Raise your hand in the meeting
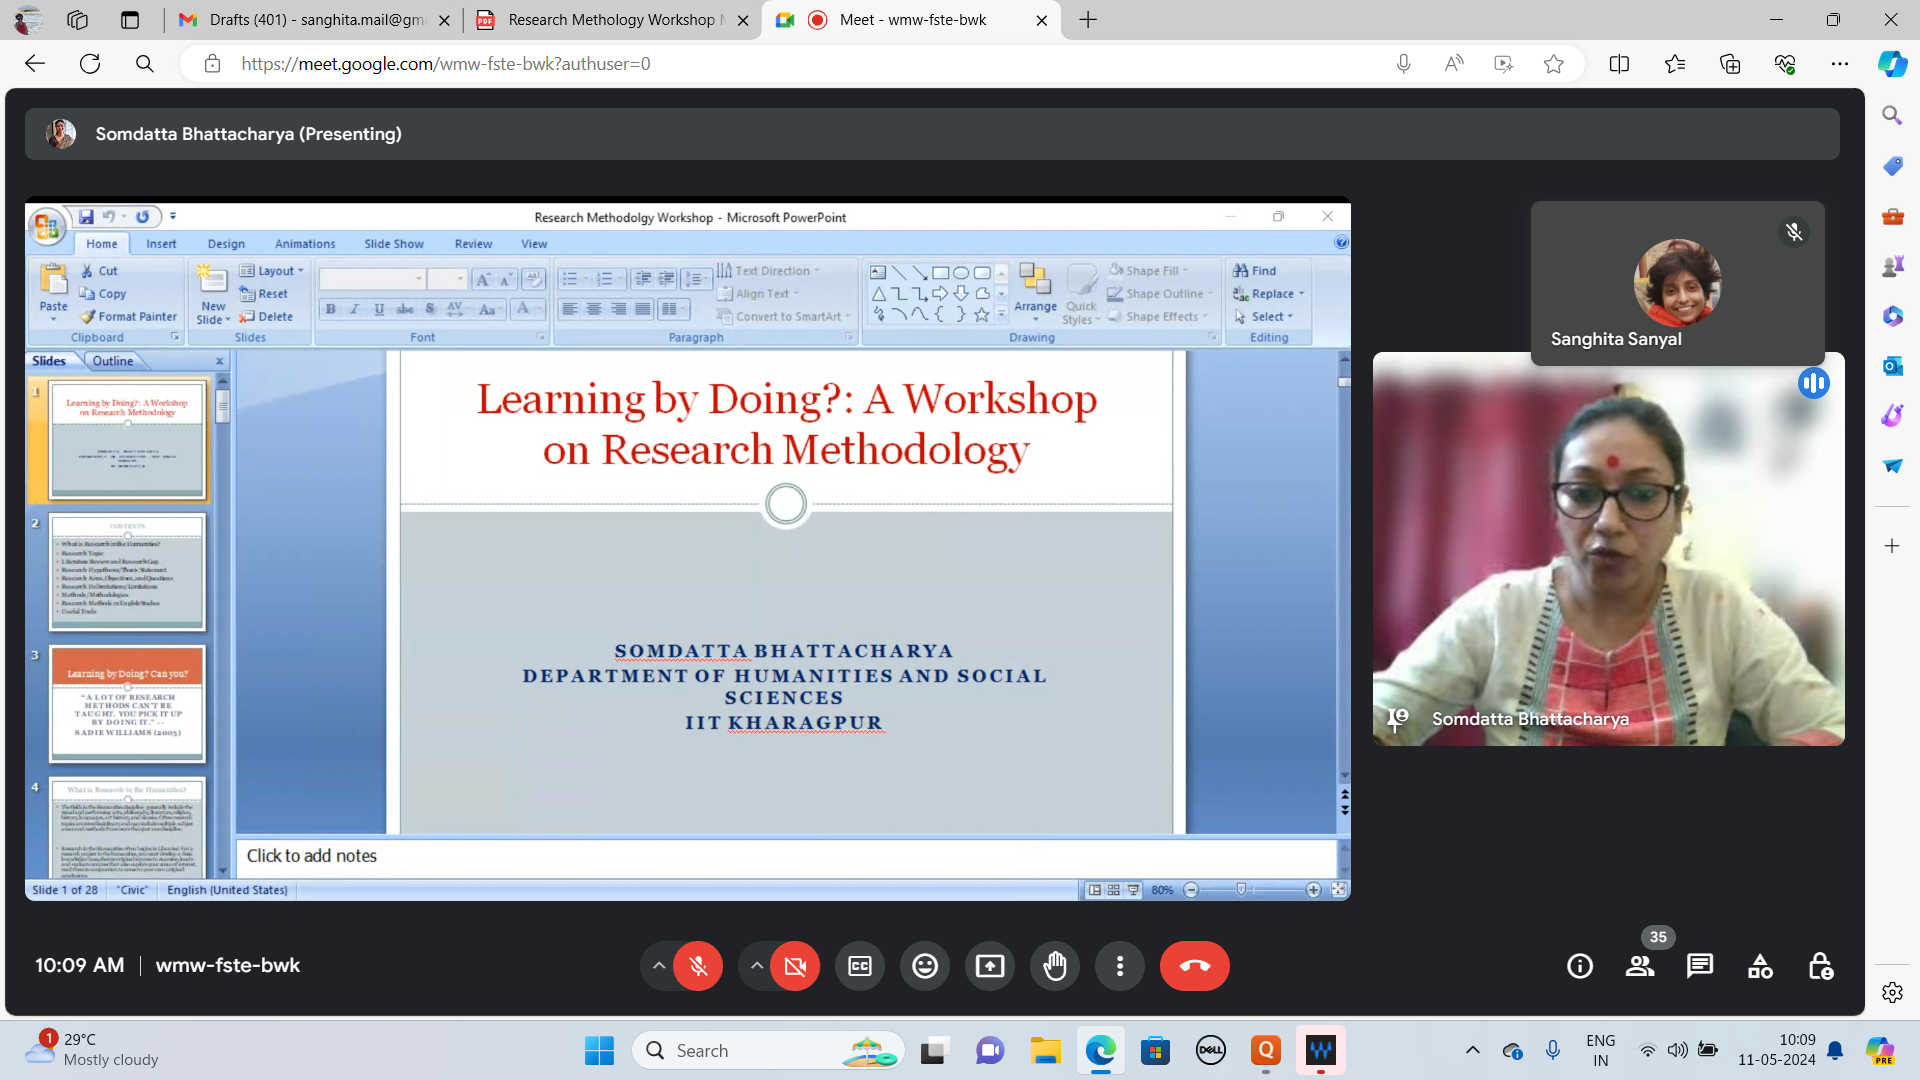Screen dimensions: 1920x1080 (1055, 966)
